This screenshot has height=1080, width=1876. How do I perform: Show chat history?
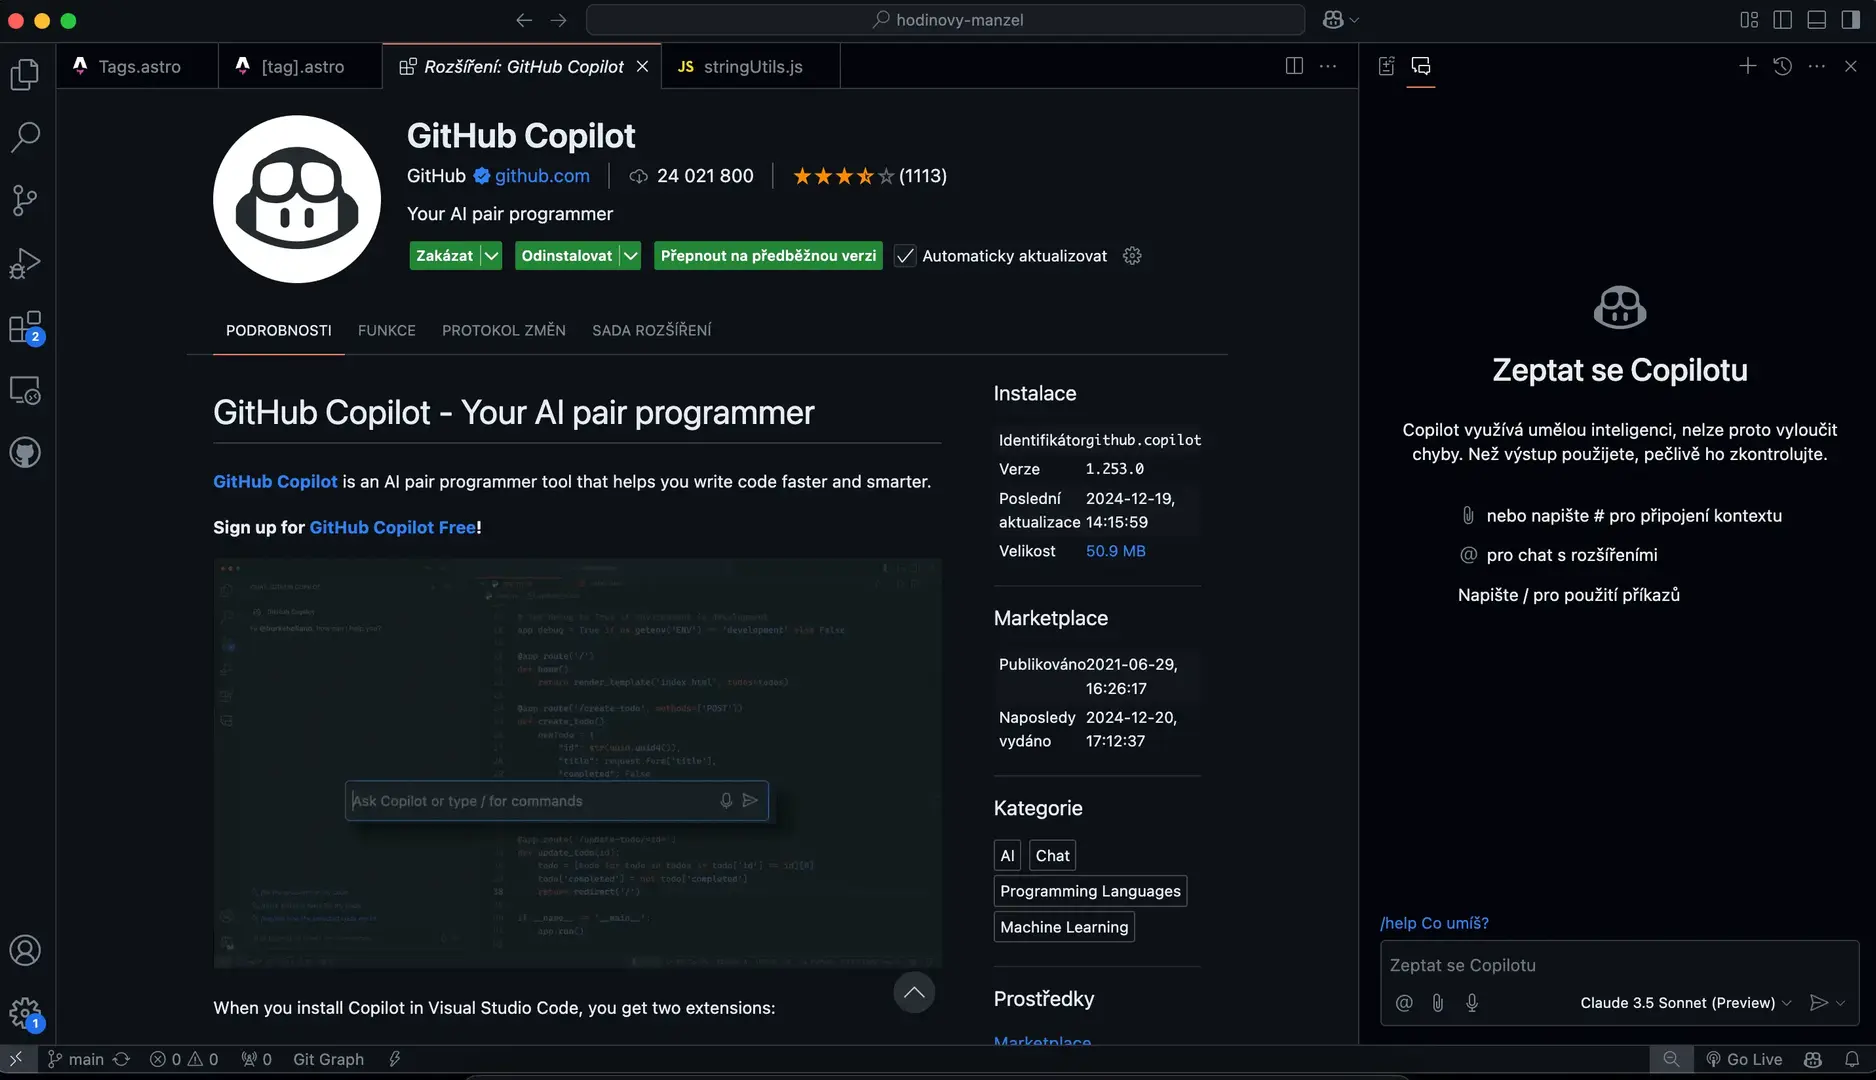click(1782, 66)
